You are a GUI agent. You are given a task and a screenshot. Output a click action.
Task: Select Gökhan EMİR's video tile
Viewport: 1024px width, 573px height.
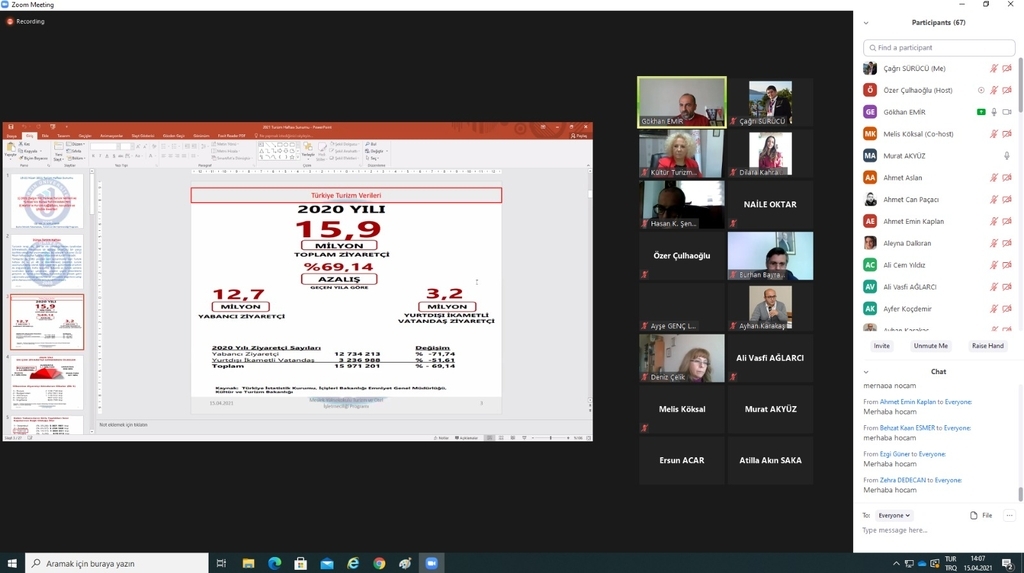[682, 101]
